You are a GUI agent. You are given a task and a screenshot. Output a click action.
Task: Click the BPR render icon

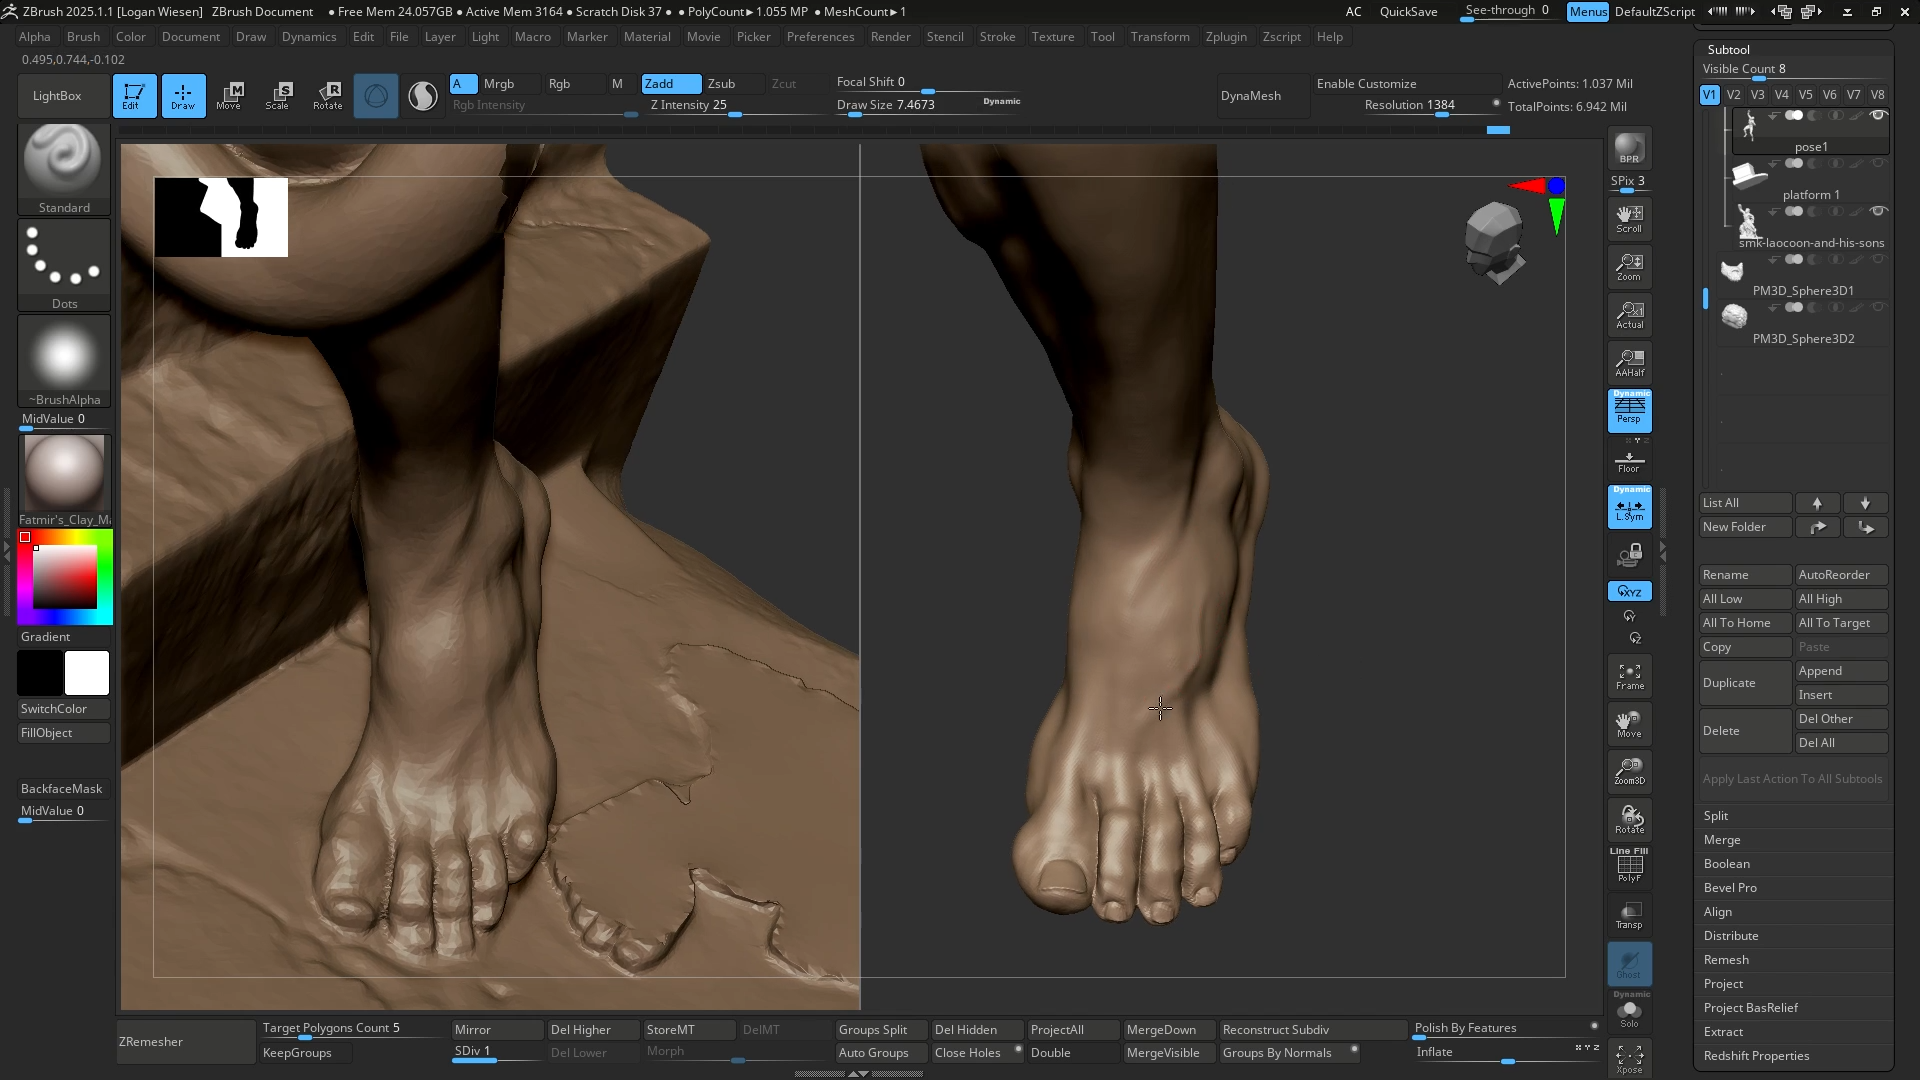pos(1629,150)
